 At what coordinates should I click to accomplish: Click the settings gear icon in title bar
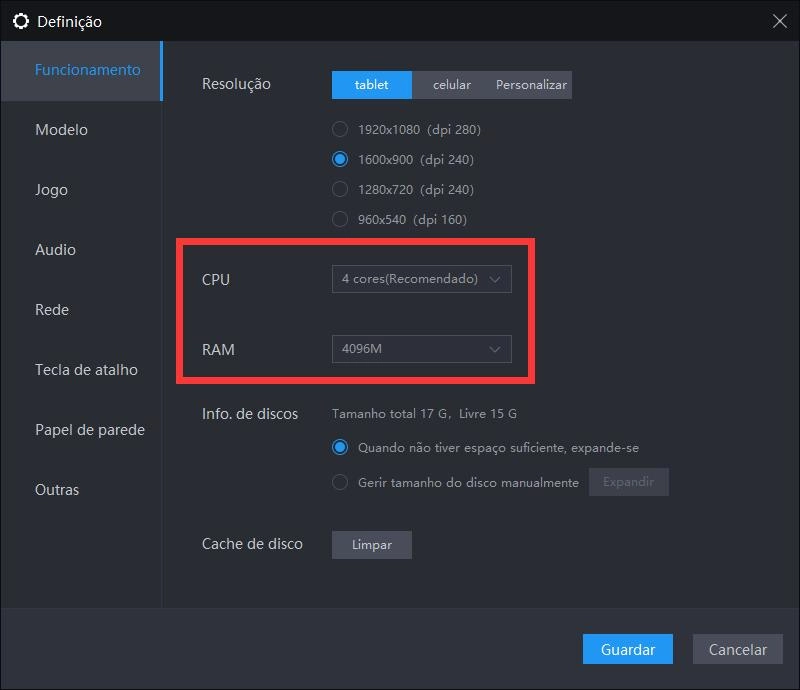[x=22, y=20]
